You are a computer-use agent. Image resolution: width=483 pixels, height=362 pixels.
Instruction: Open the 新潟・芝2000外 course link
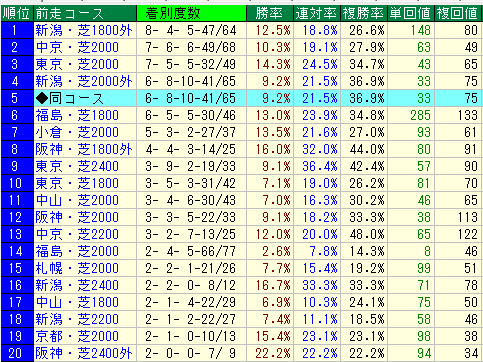point(84,82)
